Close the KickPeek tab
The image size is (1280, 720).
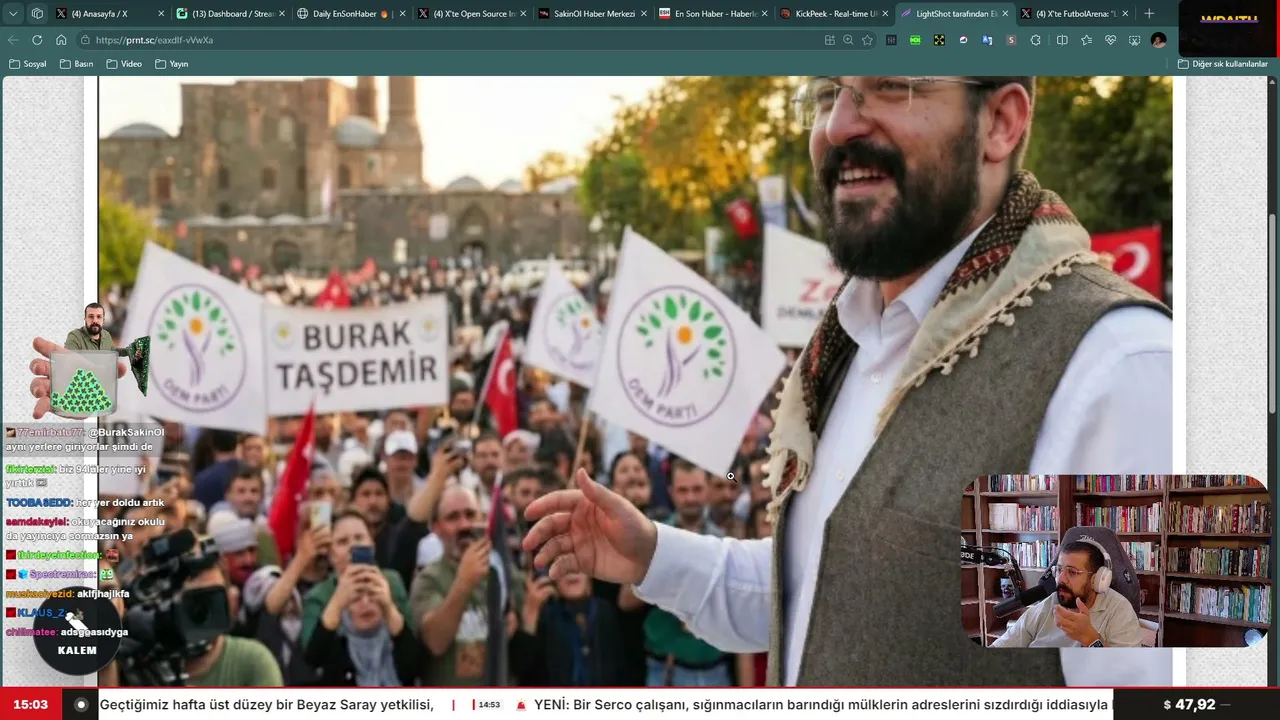coord(885,14)
